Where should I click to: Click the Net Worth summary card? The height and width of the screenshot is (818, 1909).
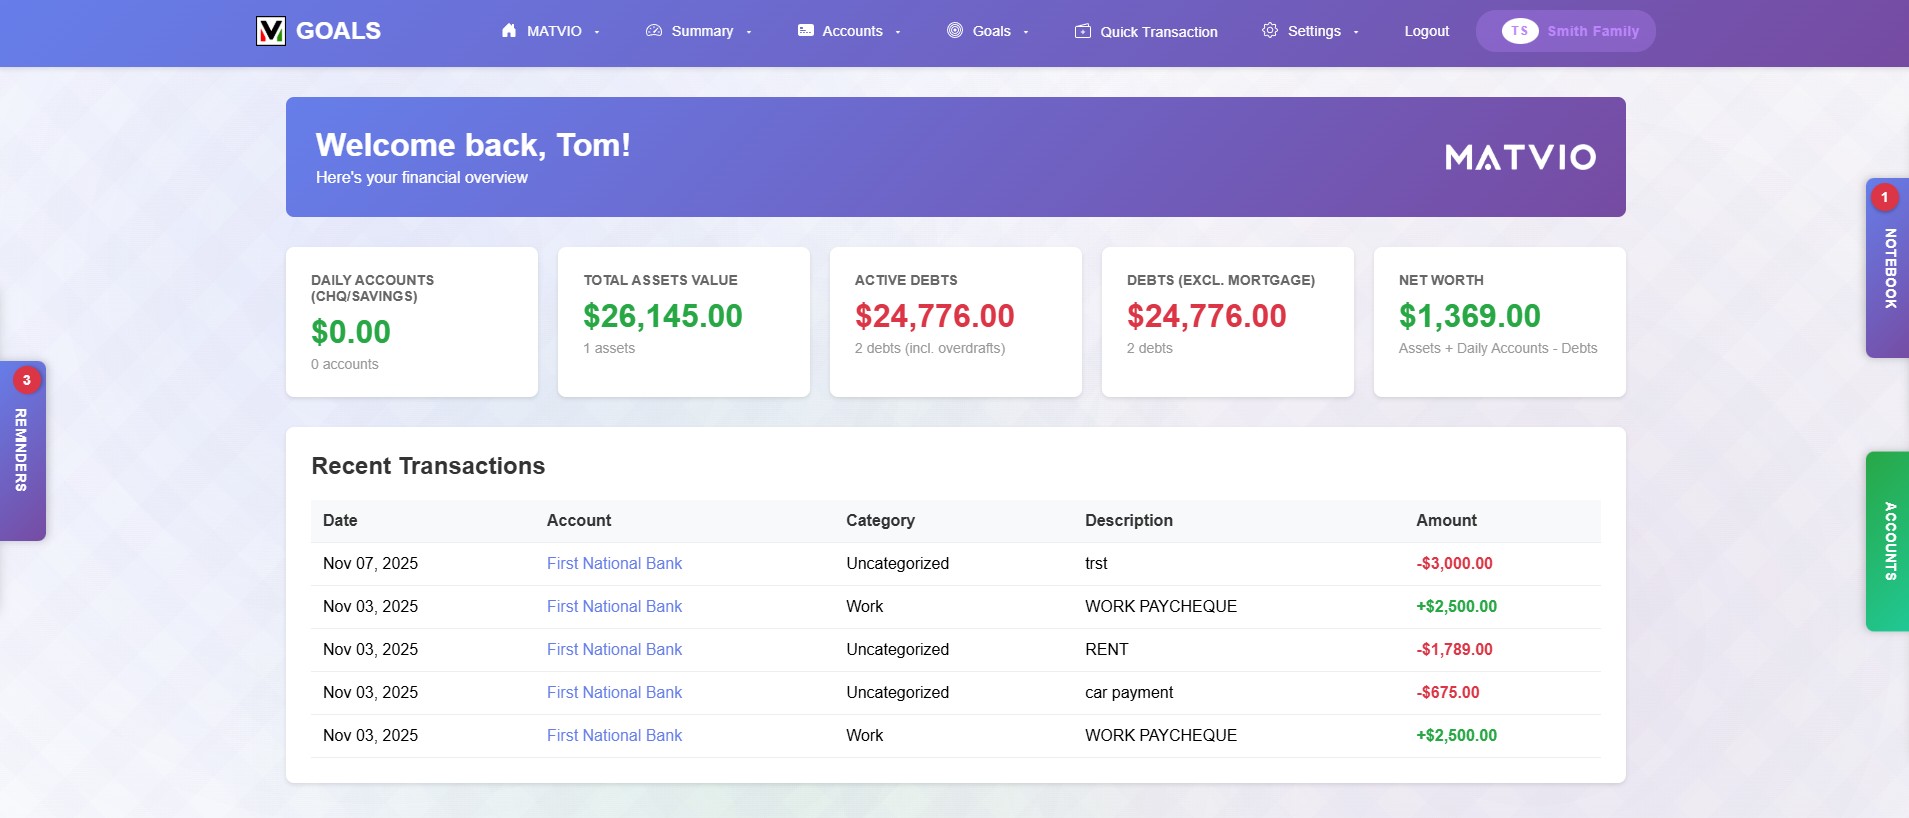click(x=1499, y=322)
